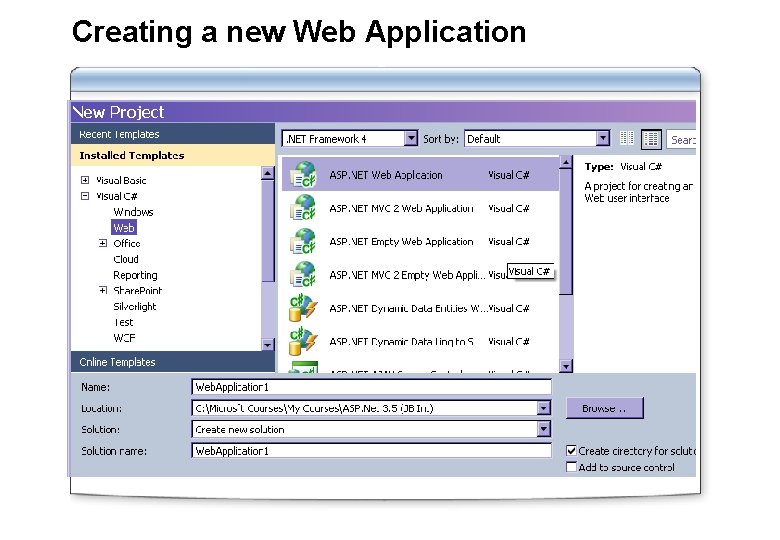Click the ASP.NET MVC 2 Web Application icon
Viewport: 780px width, 540px height.
point(303,207)
